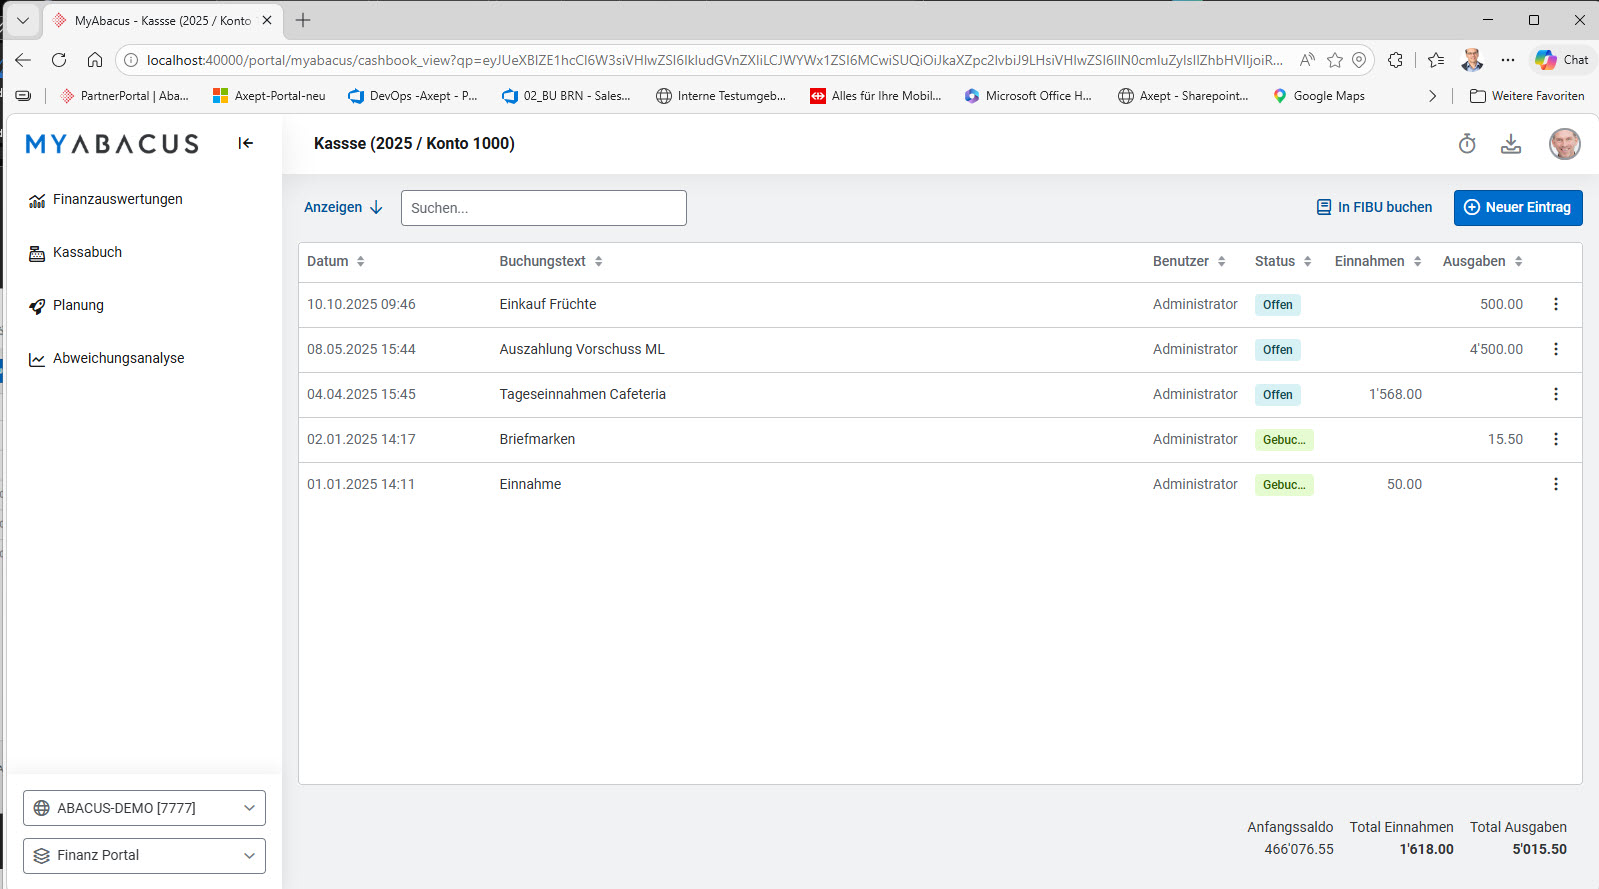
Task: Open browser extensions puzzle icon
Action: click(1395, 60)
